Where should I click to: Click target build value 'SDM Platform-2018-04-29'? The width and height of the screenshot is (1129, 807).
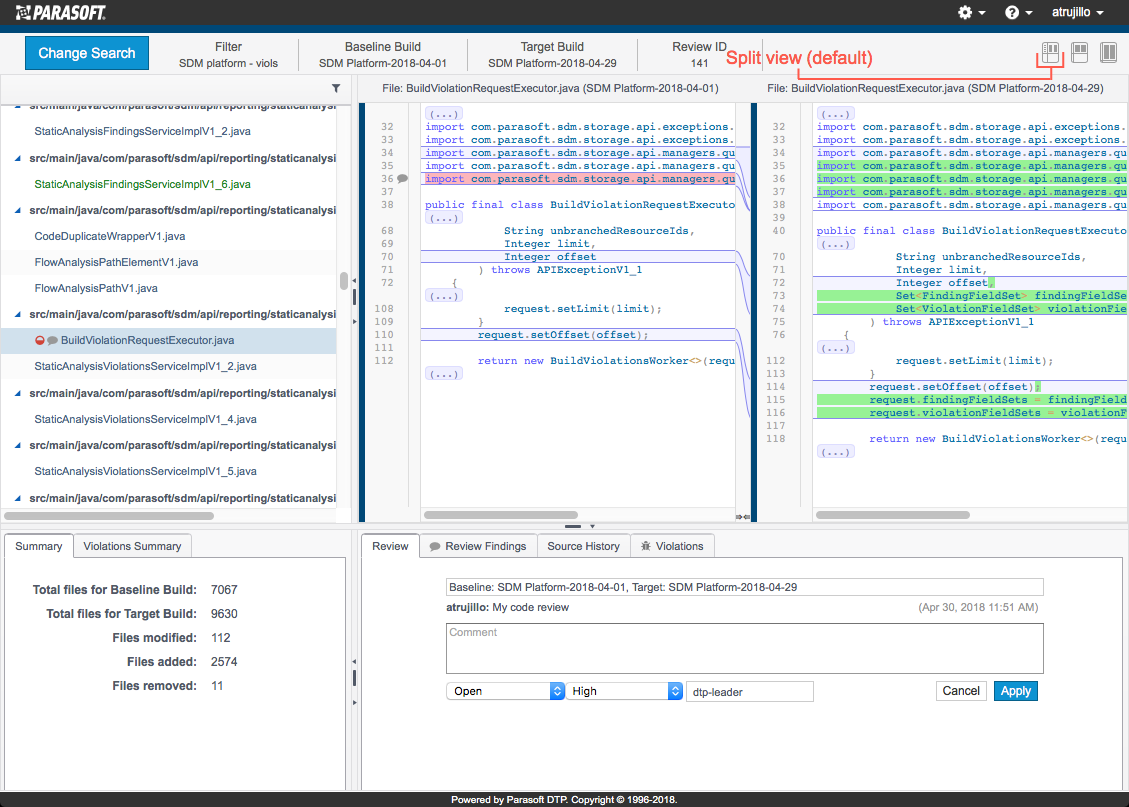552,63
